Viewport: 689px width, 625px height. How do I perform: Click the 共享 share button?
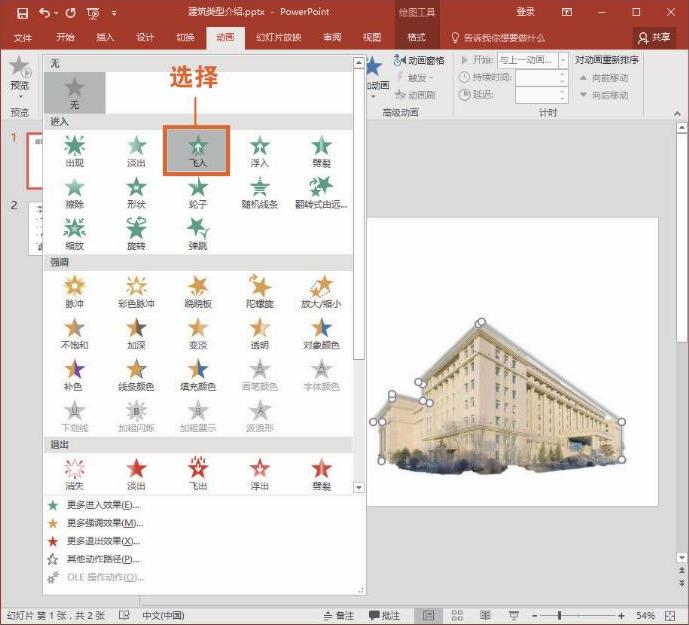(x=654, y=37)
